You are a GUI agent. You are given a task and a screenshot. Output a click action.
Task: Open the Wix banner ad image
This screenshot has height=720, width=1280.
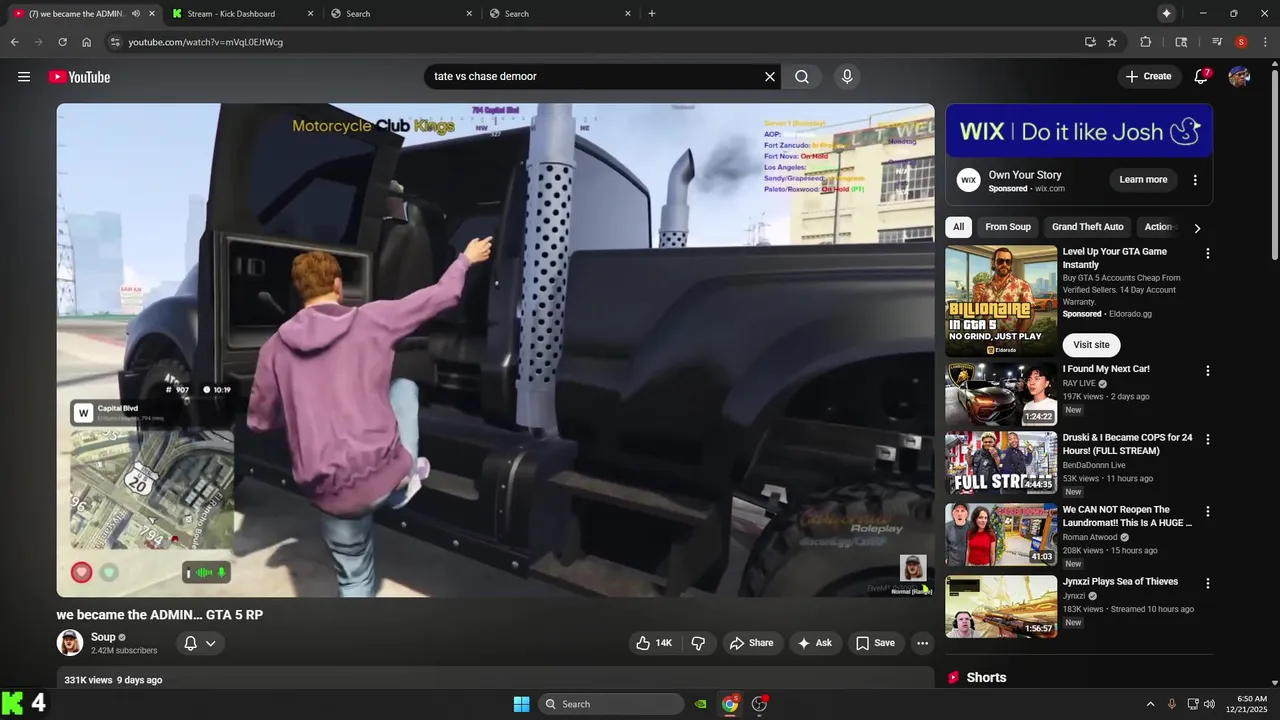point(1079,131)
